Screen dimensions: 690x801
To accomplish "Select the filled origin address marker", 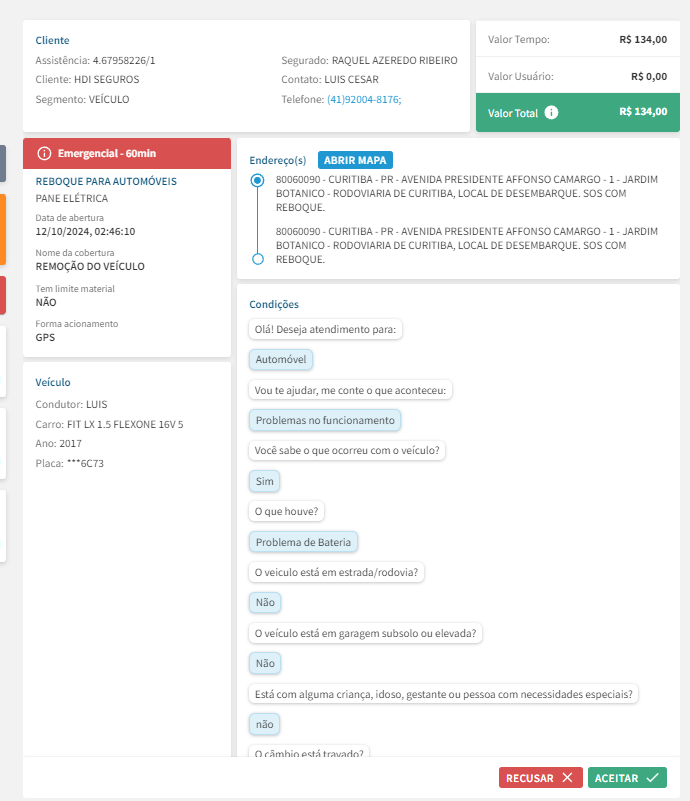I will (258, 181).
